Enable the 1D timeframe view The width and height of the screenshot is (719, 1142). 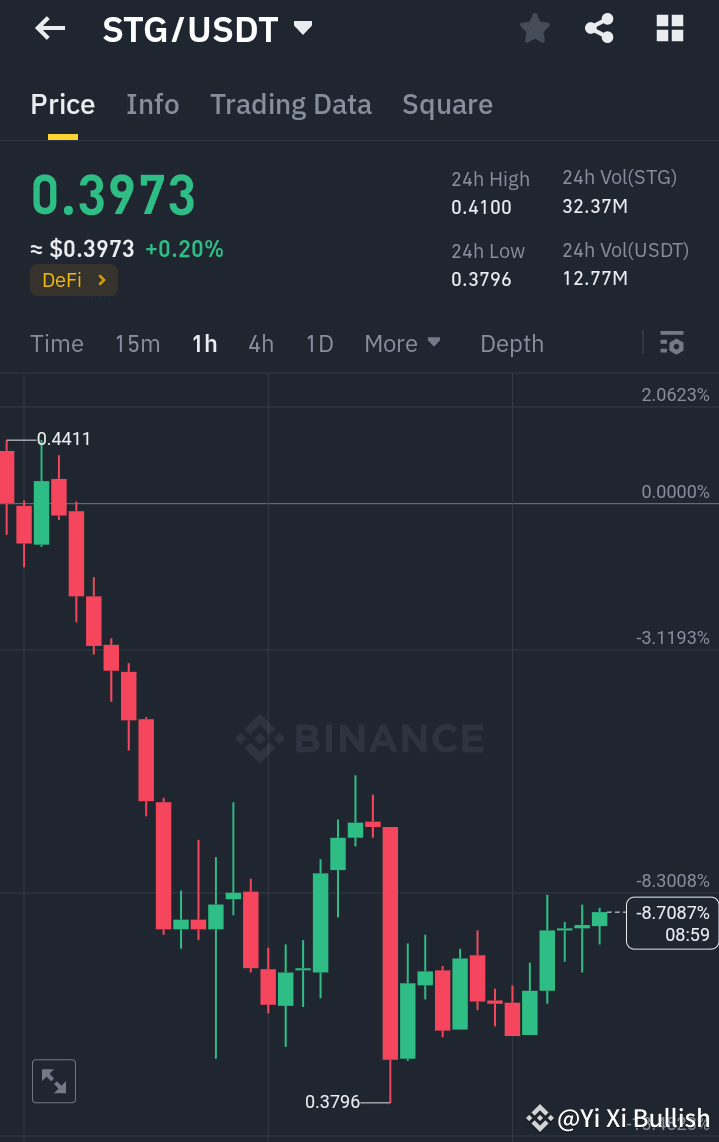click(x=319, y=343)
